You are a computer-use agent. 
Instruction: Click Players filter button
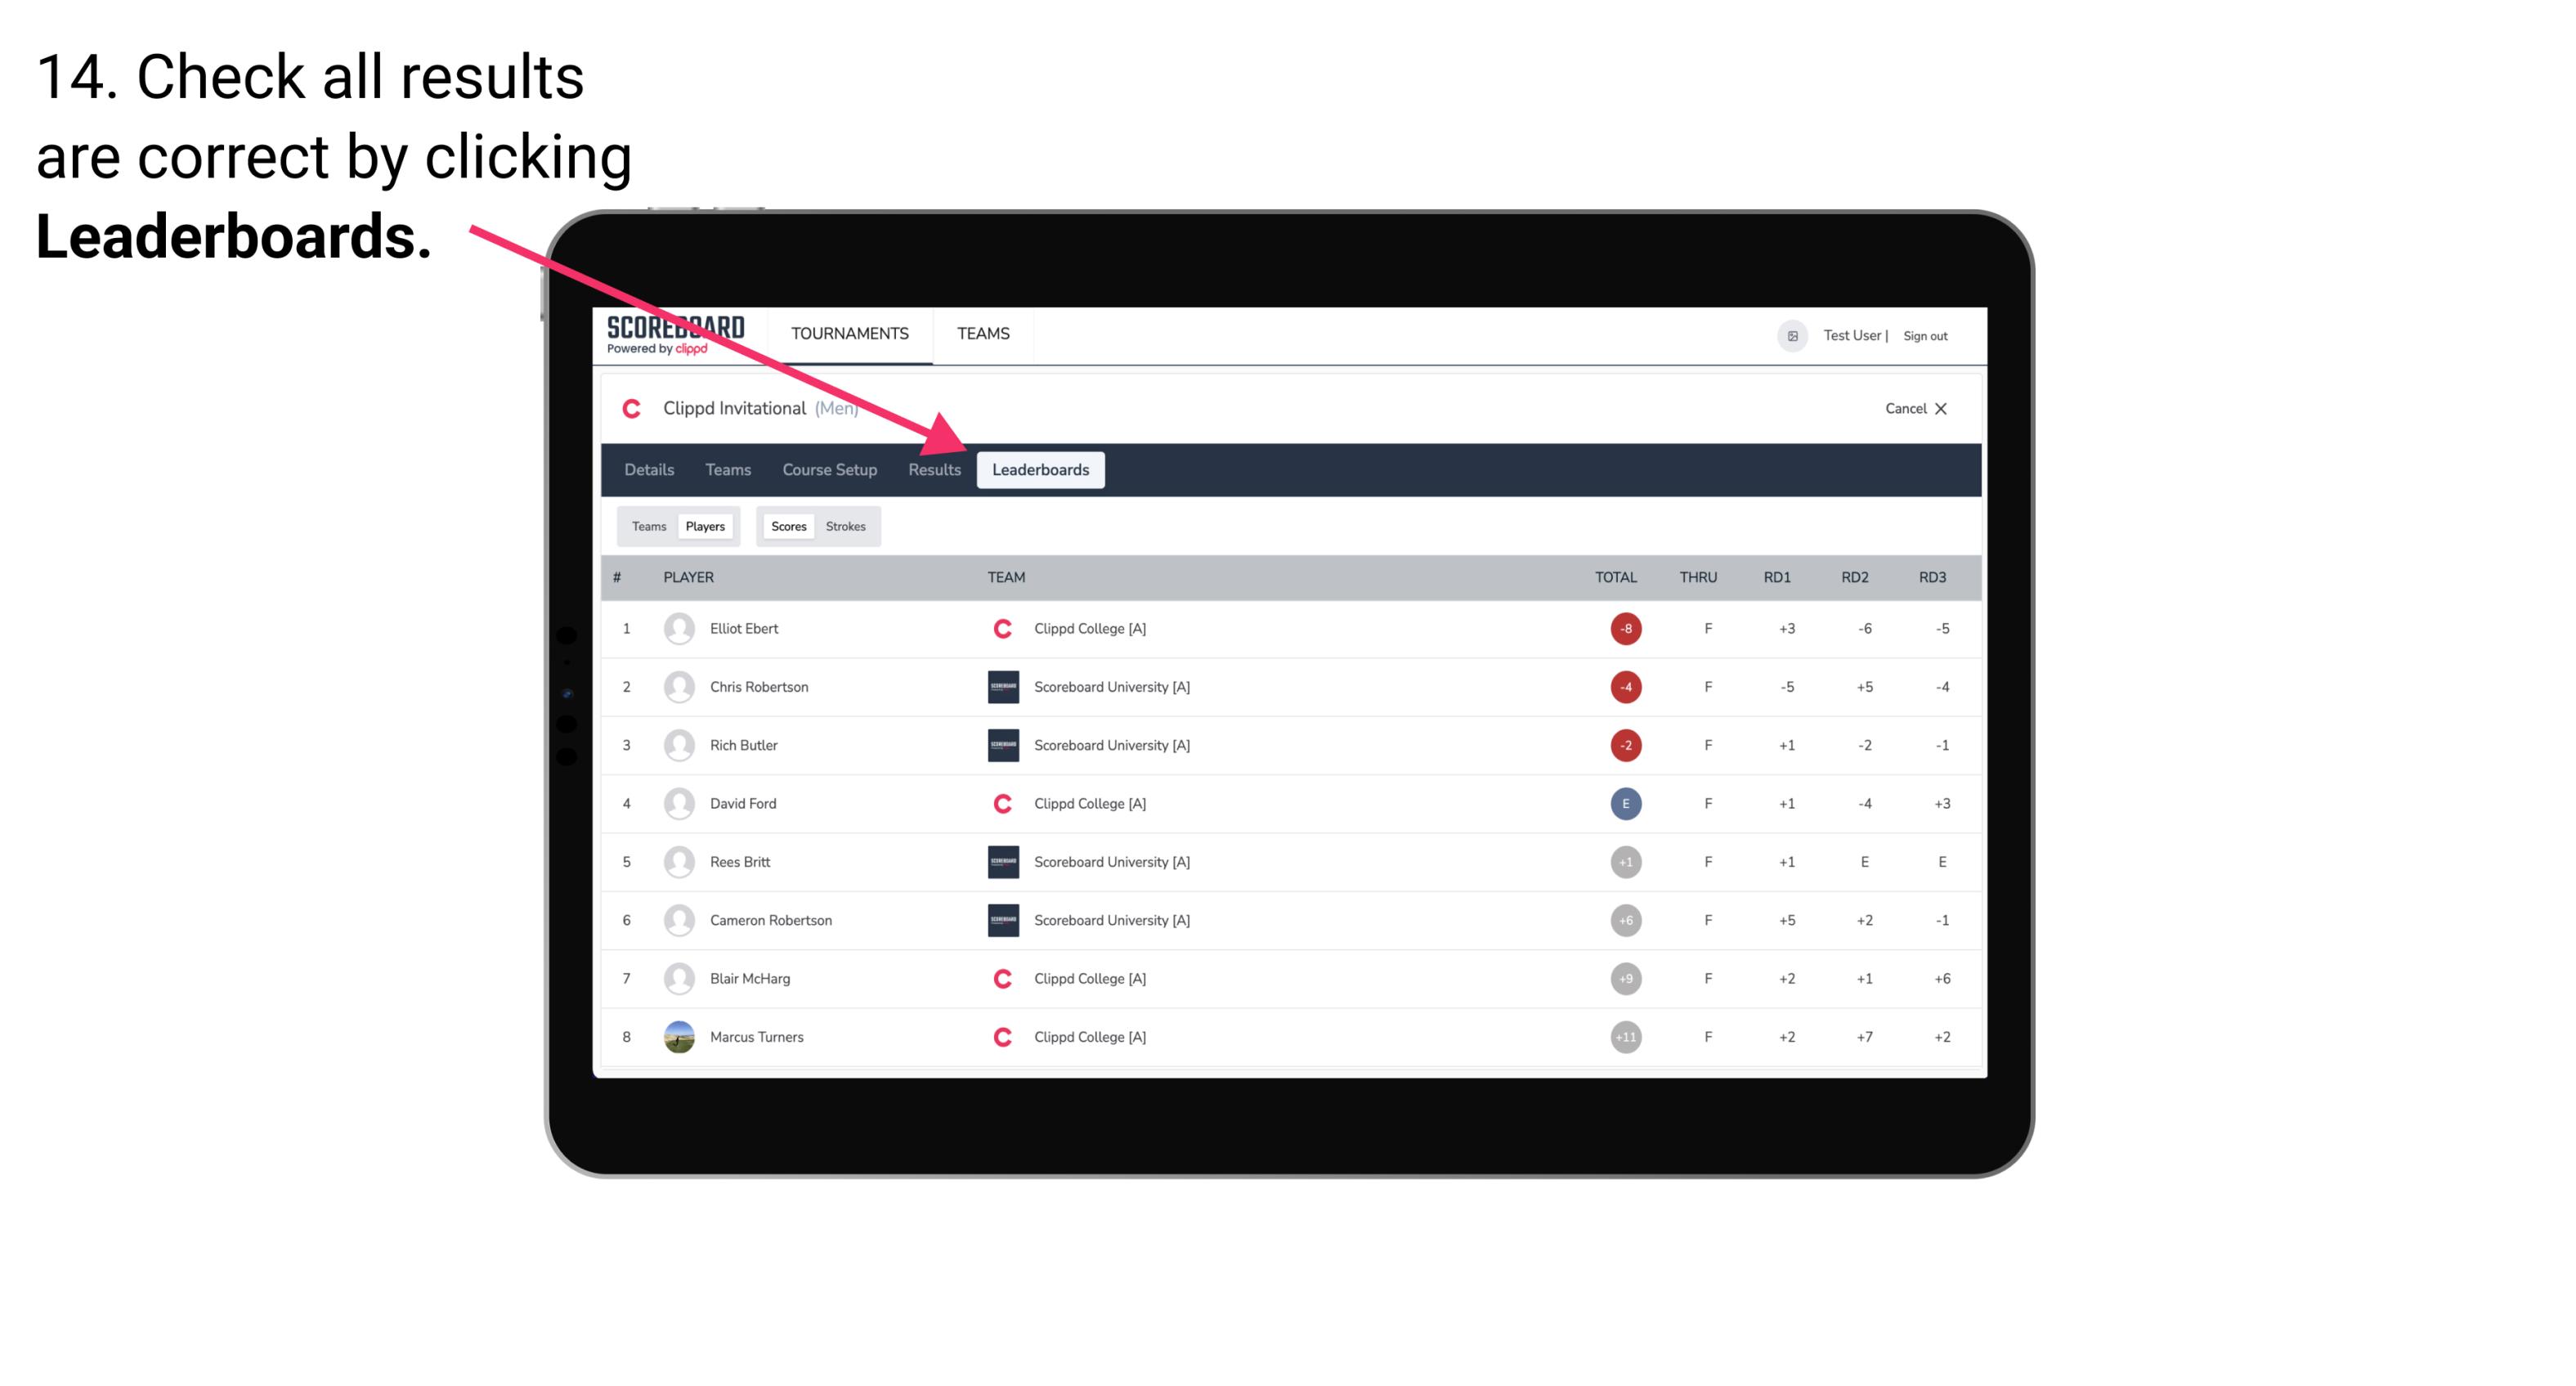click(703, 524)
